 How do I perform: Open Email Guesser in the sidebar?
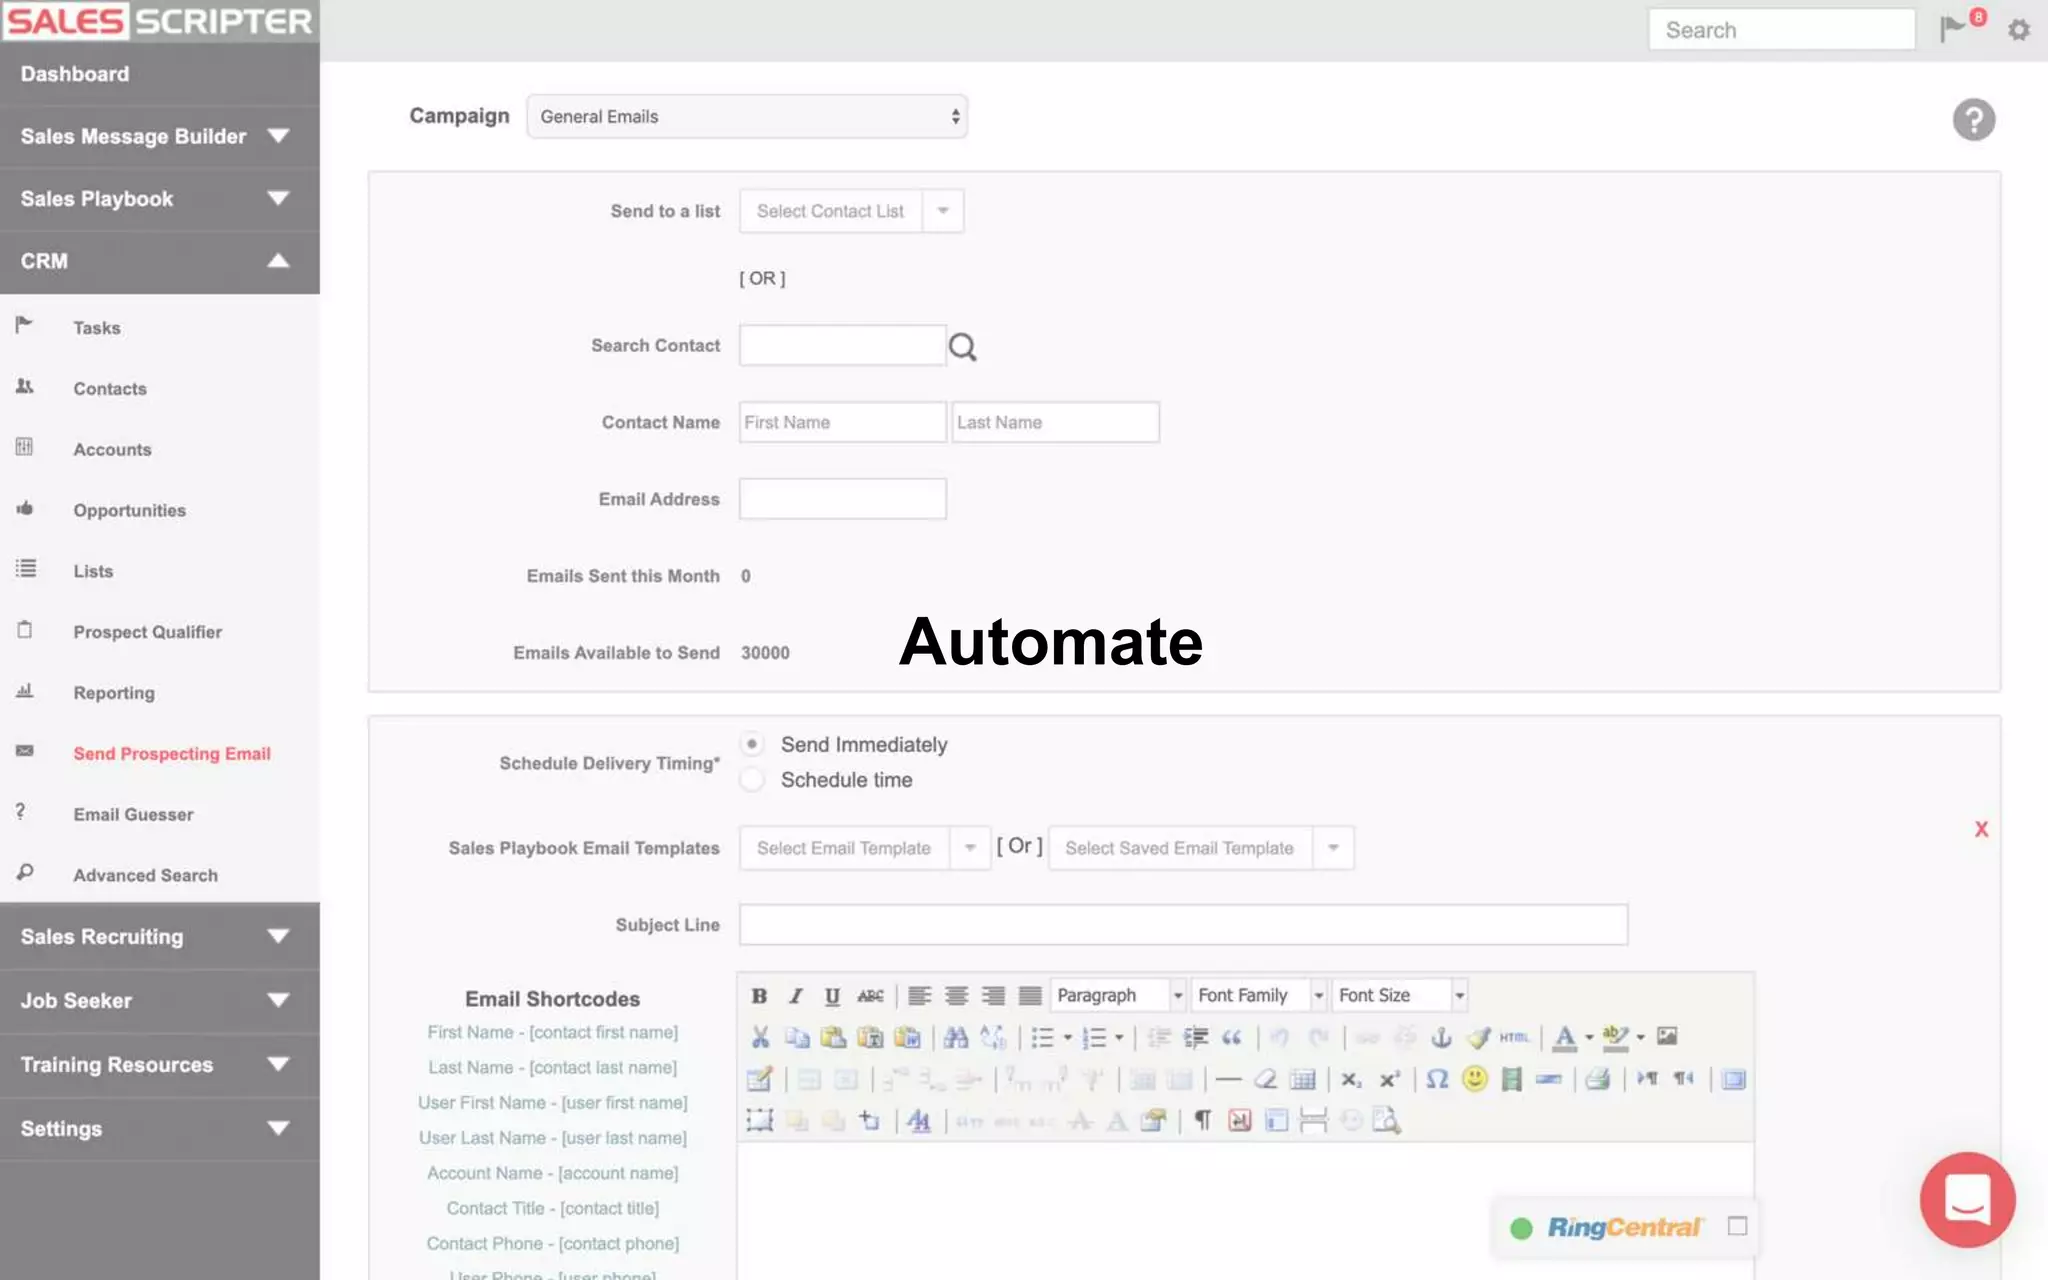133,815
